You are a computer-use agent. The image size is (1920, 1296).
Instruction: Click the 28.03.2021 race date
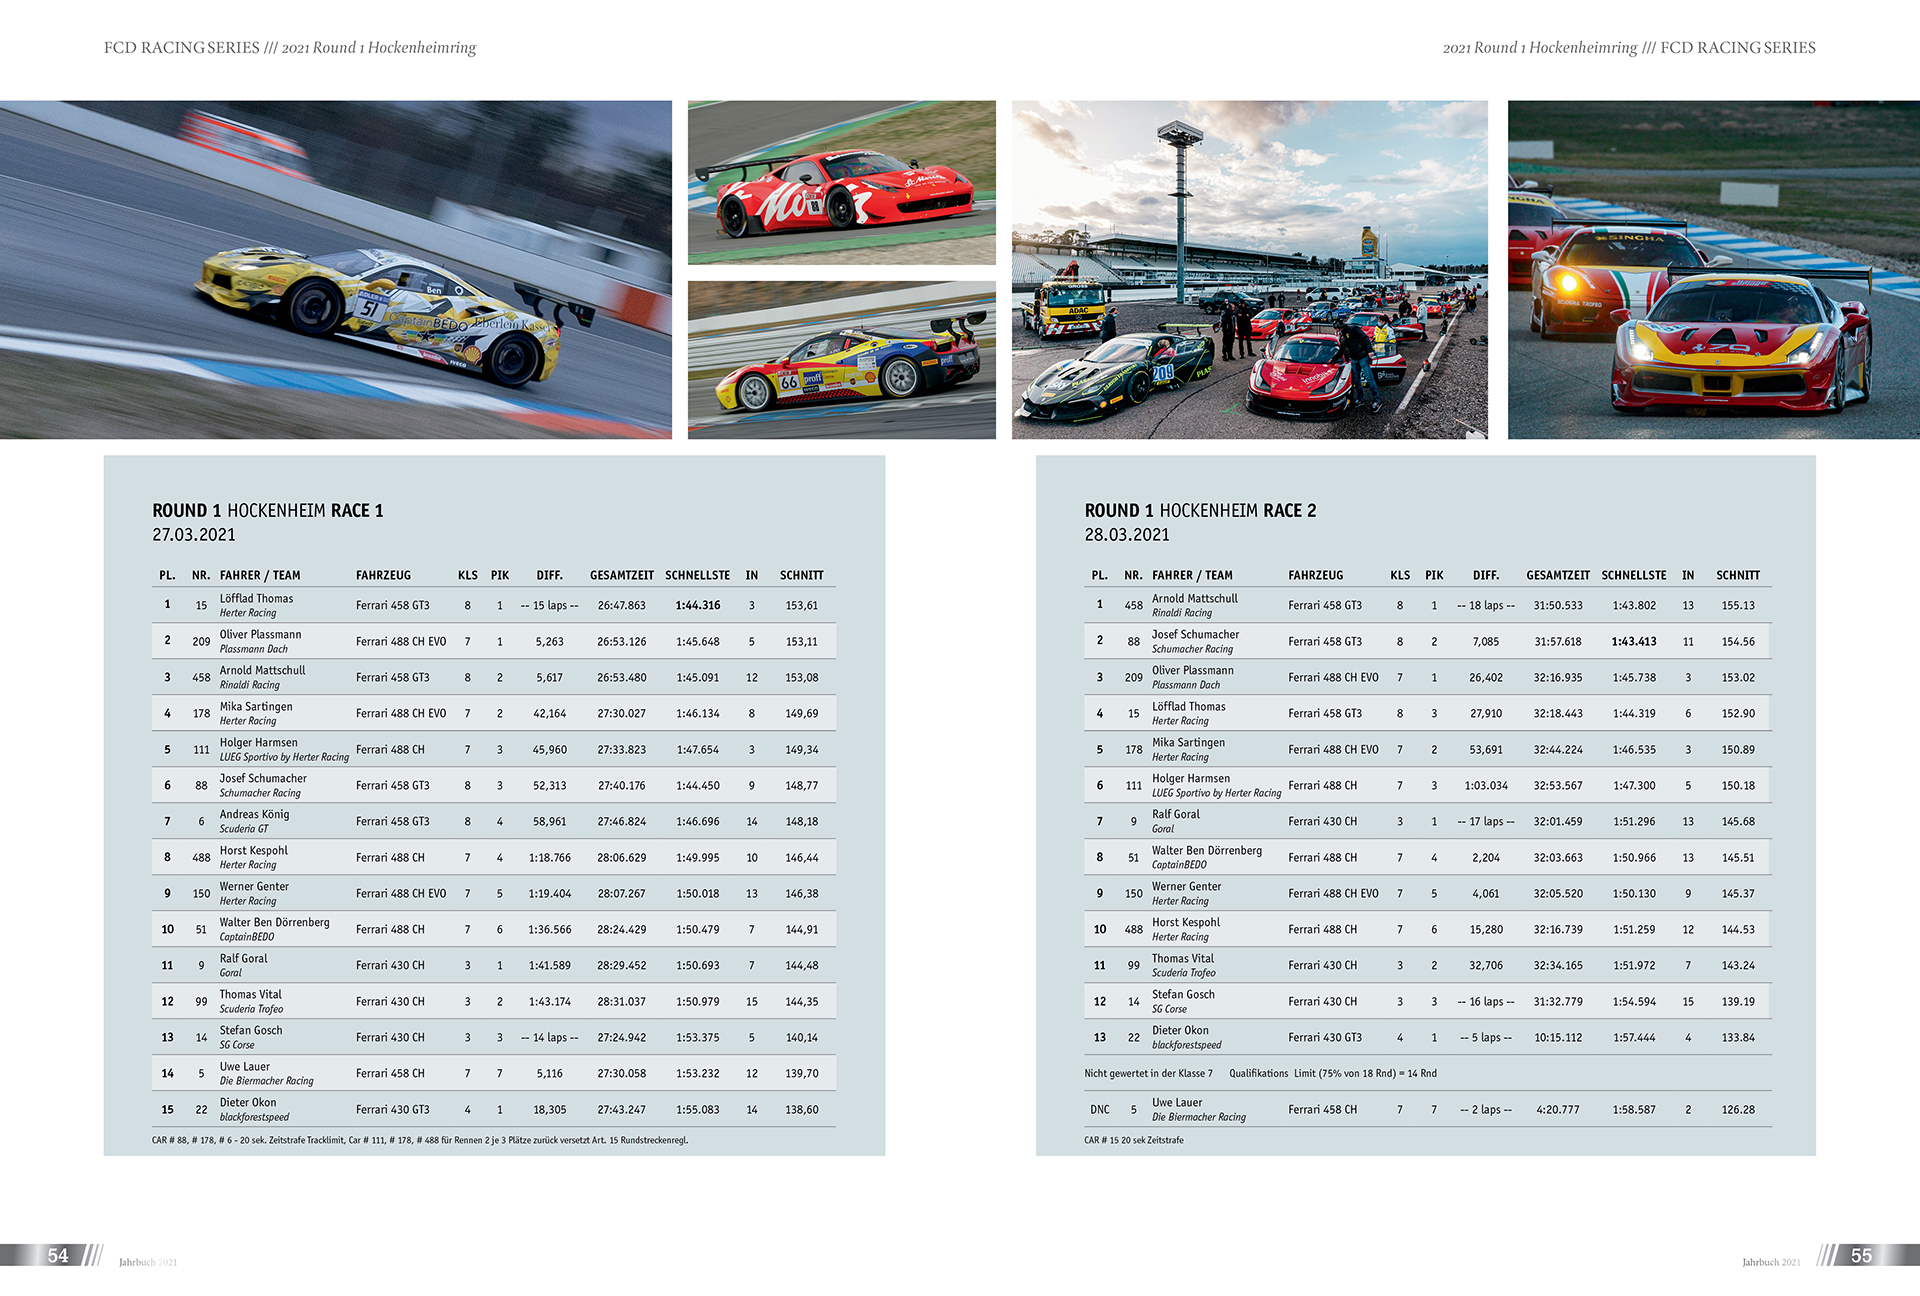pyautogui.click(x=1127, y=535)
